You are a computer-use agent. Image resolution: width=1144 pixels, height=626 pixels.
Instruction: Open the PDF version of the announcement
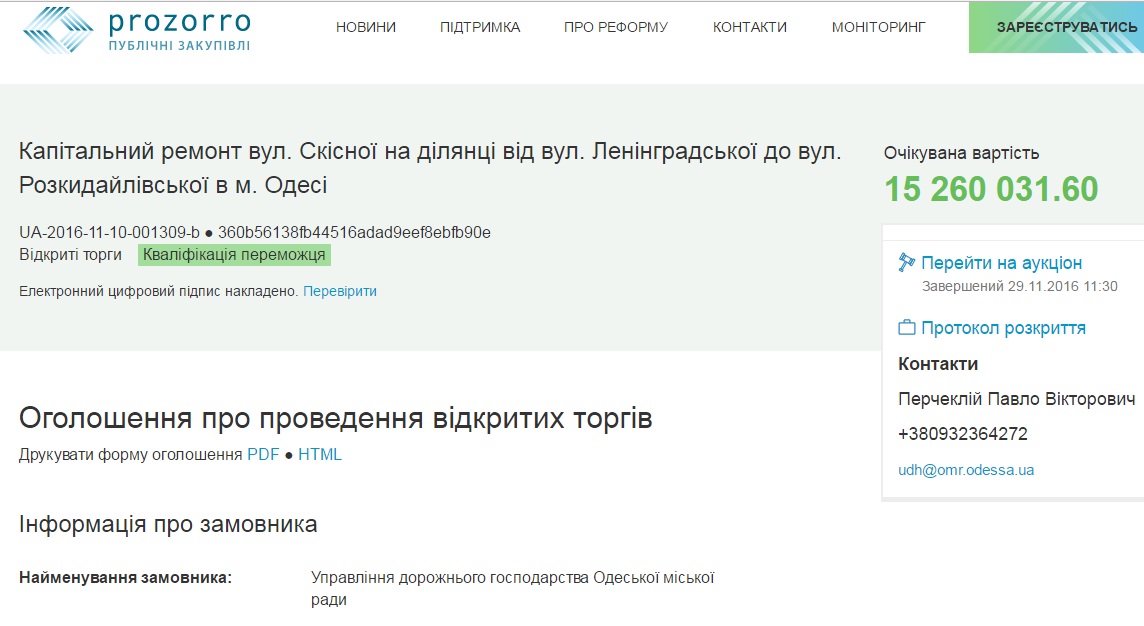(x=263, y=454)
